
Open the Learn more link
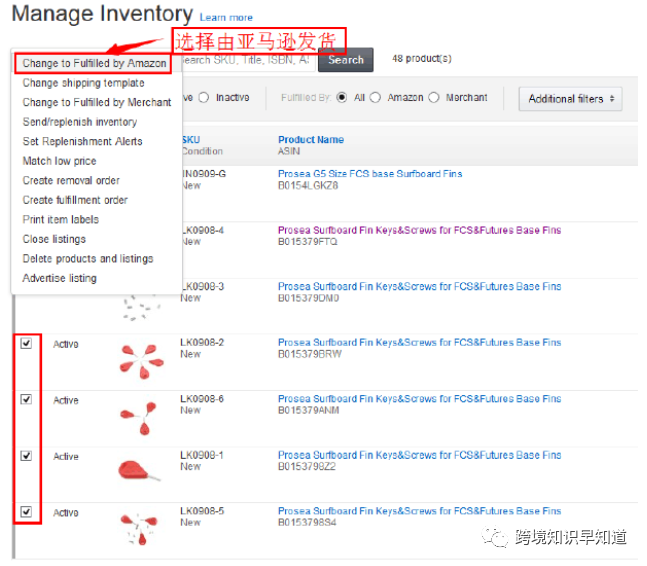click(226, 18)
